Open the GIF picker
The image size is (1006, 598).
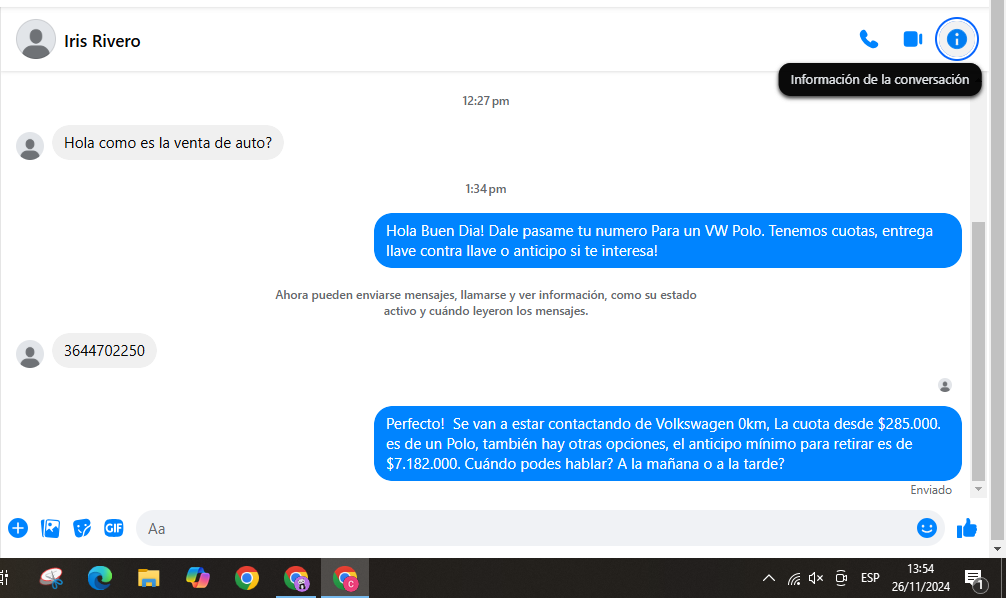(x=114, y=528)
